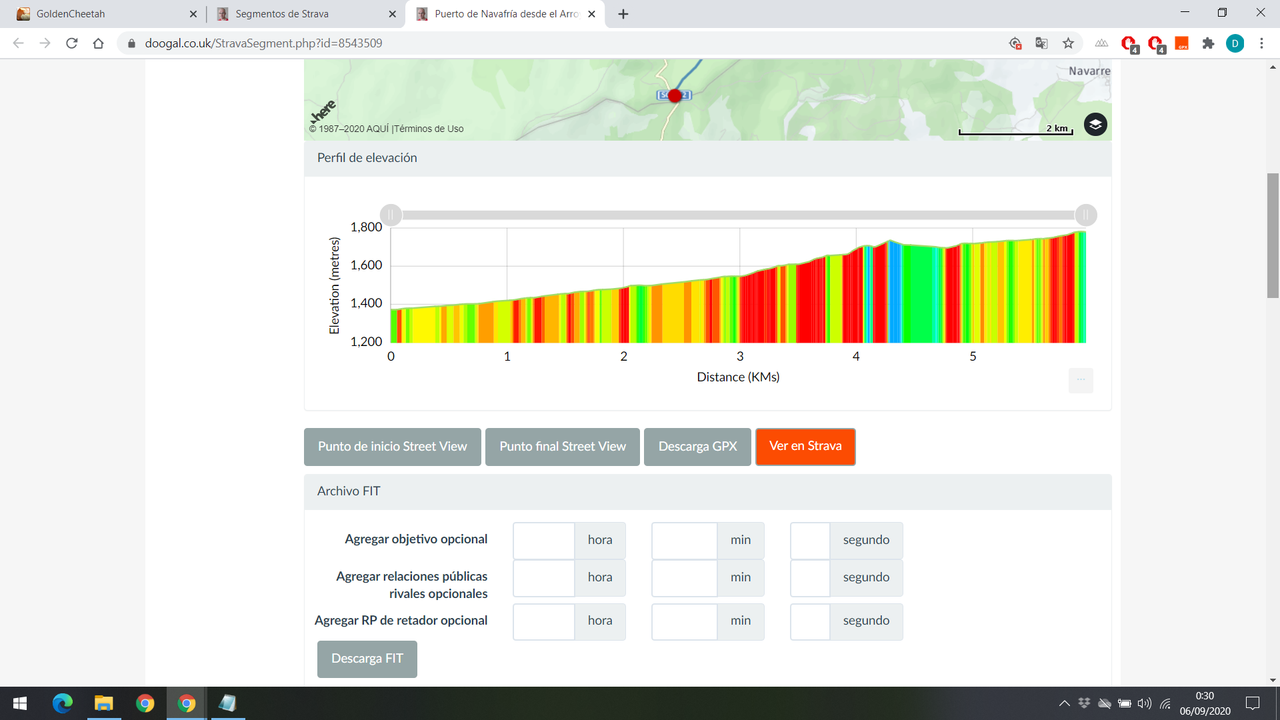The image size is (1280, 720).
Task: Open Wi-Fi network tray icon
Action: 1165,703
